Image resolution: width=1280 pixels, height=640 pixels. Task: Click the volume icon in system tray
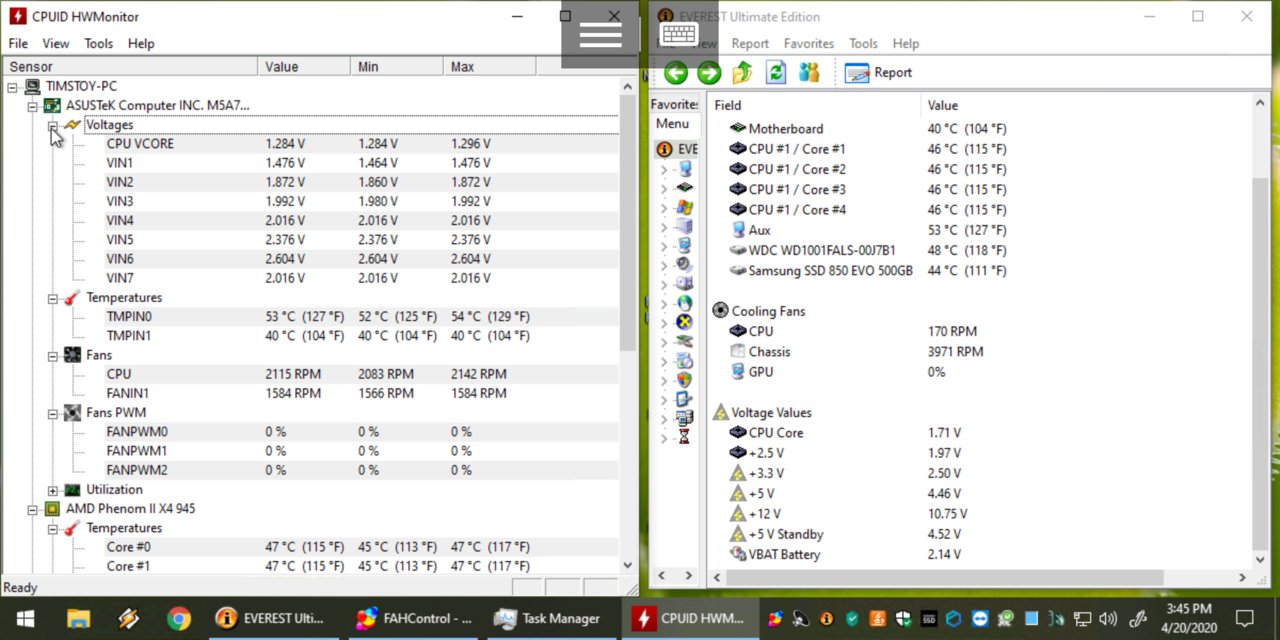[1108, 618]
